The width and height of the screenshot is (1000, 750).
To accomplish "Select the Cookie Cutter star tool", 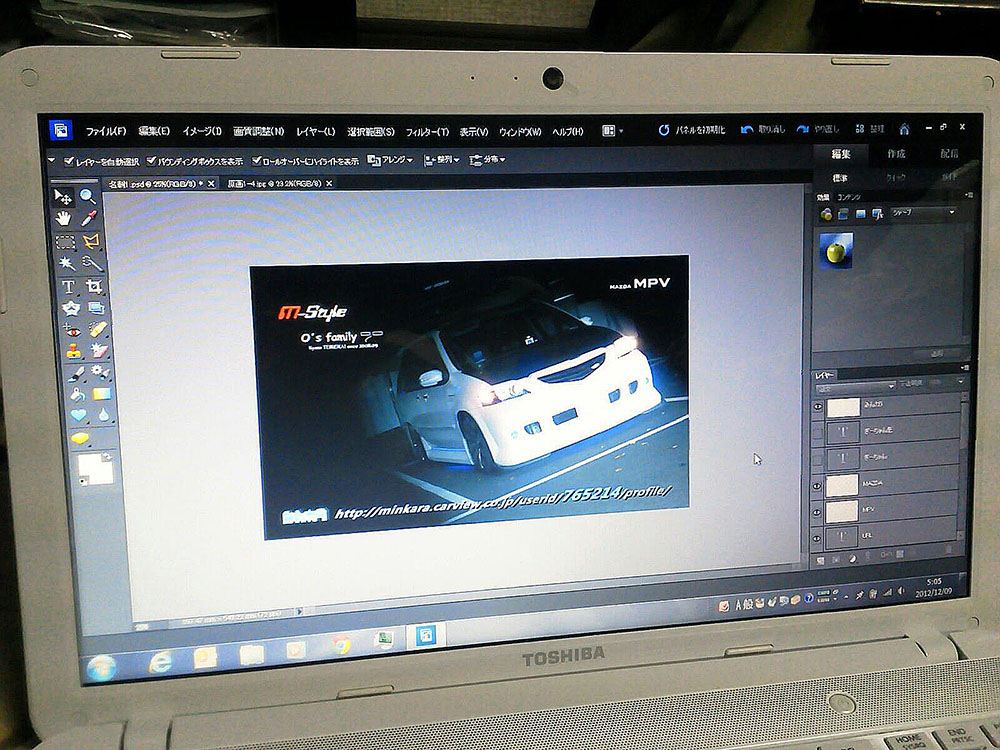I will point(70,309).
